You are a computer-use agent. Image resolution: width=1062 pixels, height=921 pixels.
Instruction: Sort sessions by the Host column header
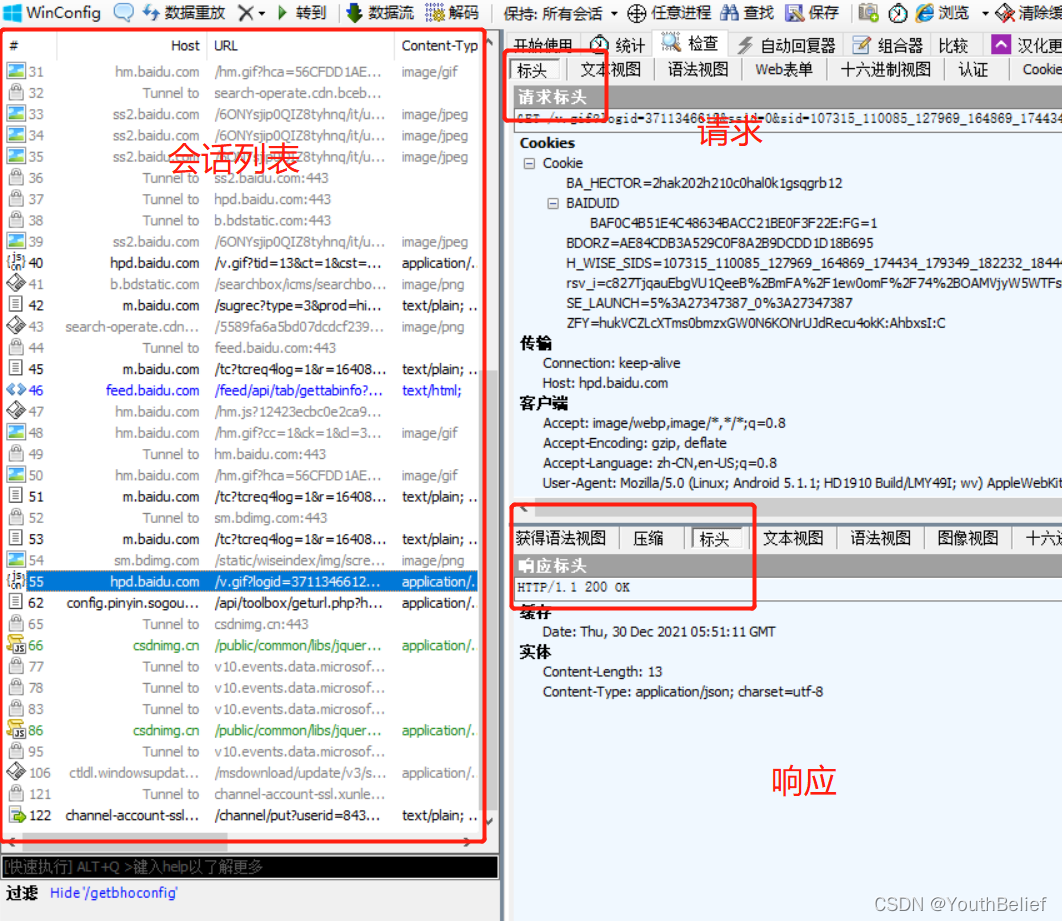[131, 45]
